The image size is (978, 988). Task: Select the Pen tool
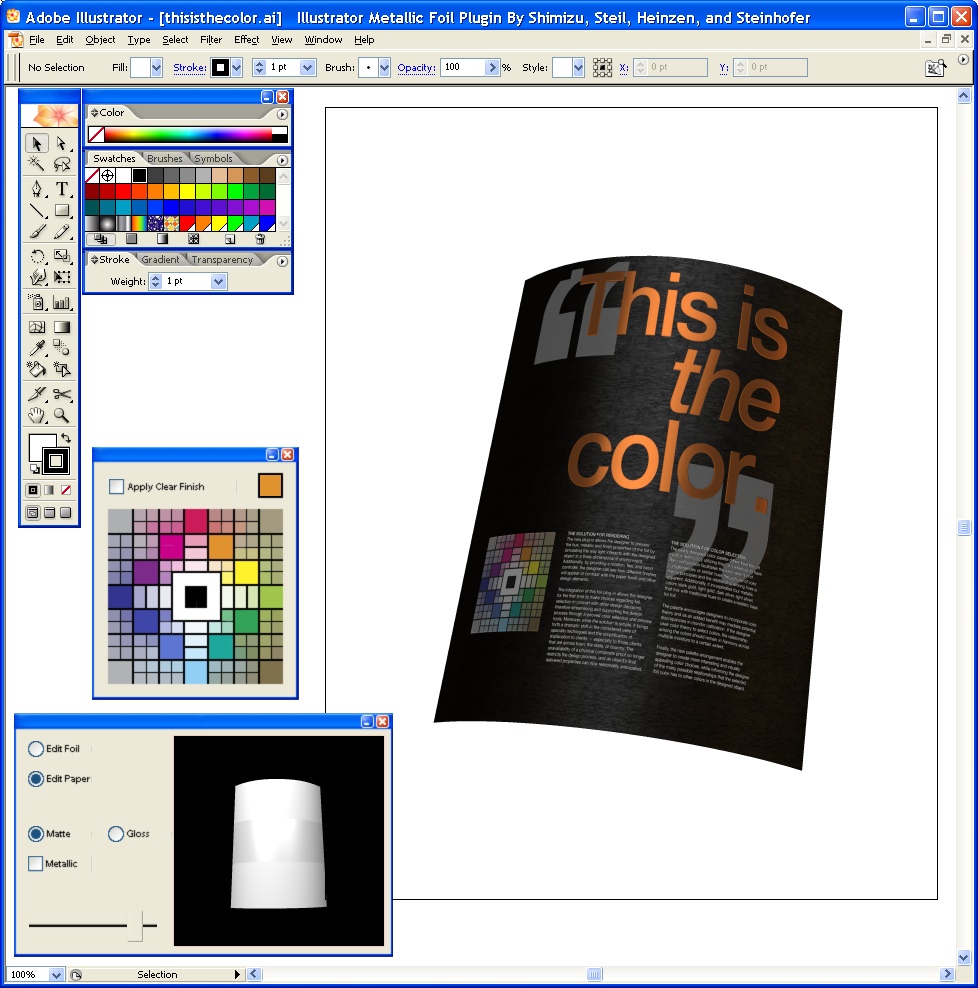37,189
